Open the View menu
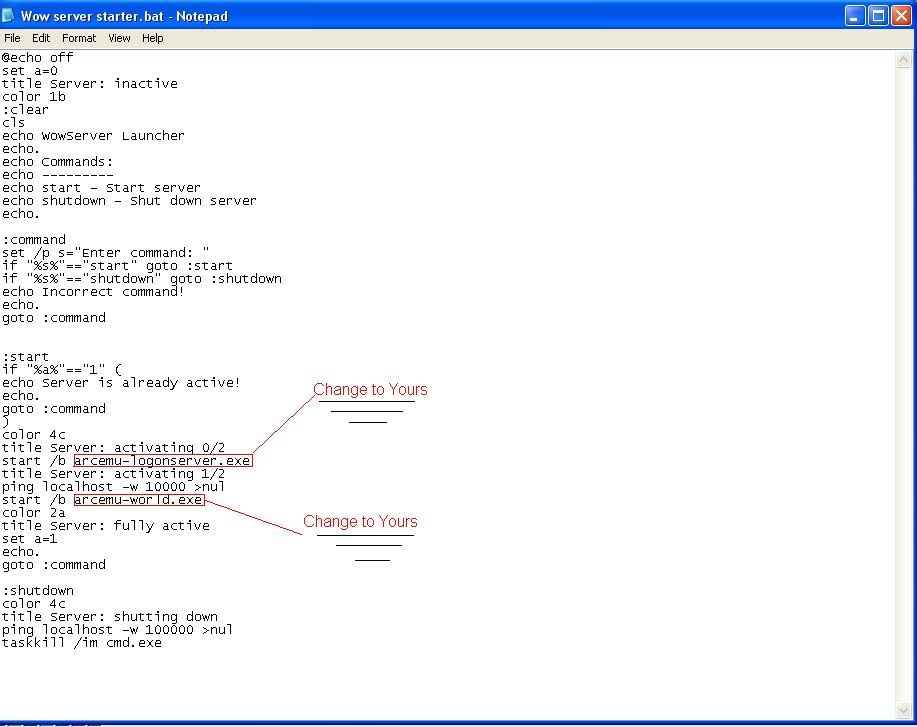The width and height of the screenshot is (917, 727). [x=119, y=38]
